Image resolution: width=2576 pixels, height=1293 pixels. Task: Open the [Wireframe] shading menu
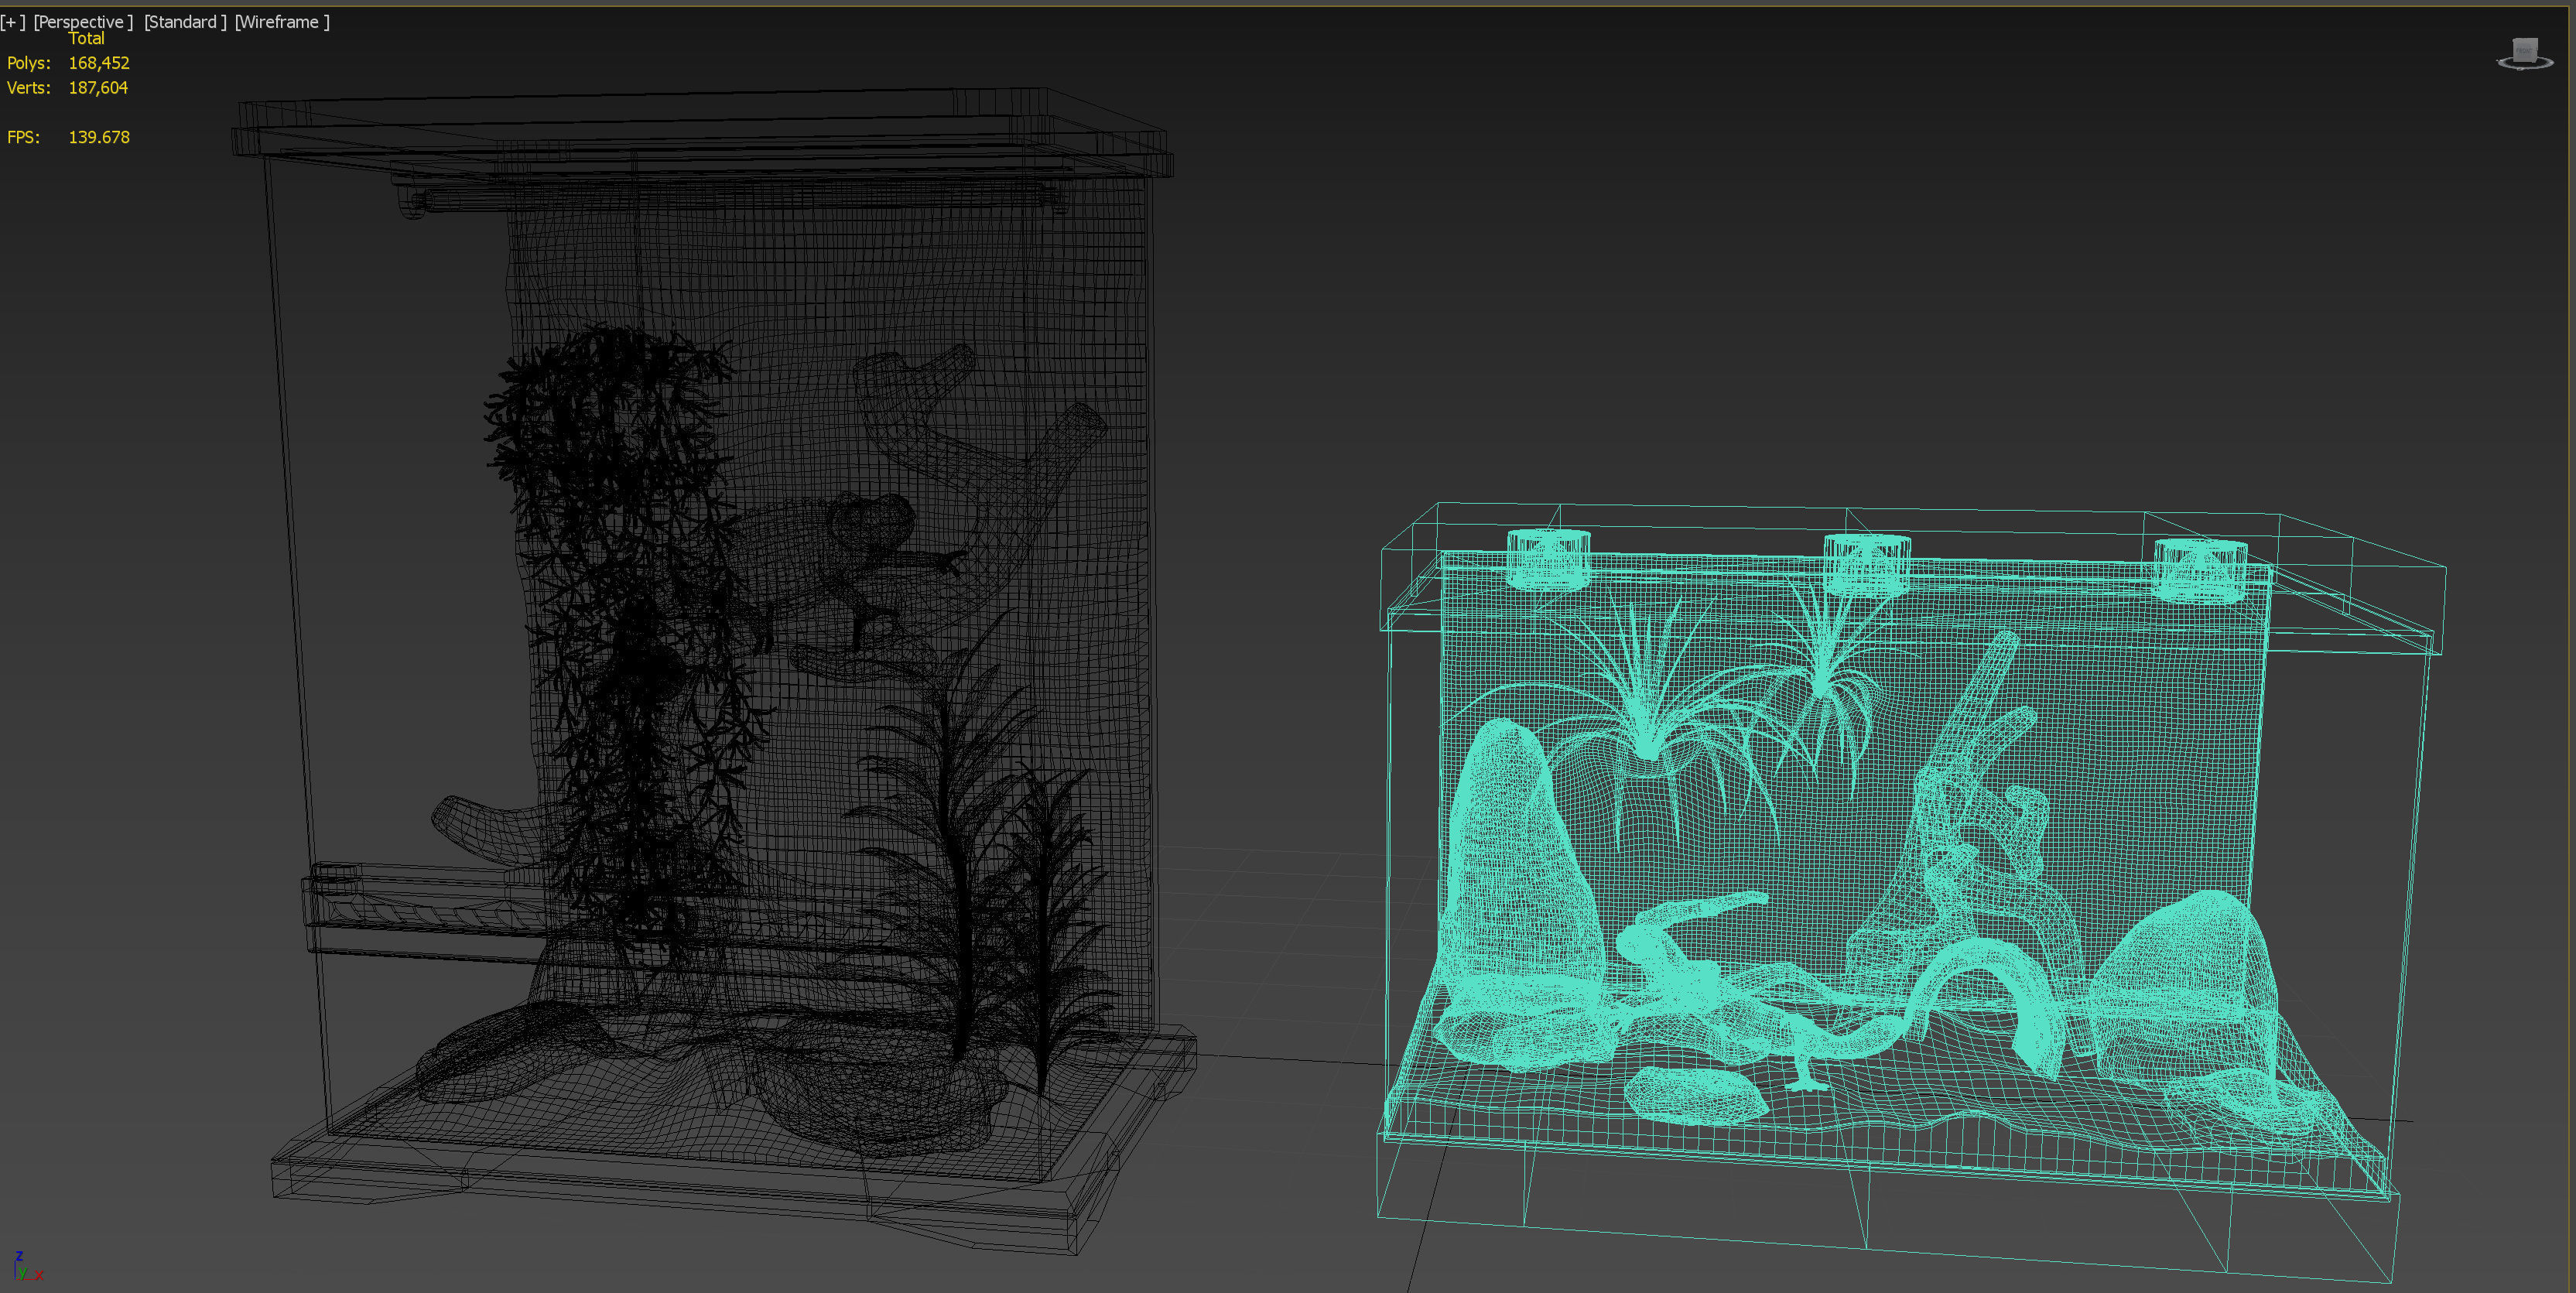(x=282, y=22)
